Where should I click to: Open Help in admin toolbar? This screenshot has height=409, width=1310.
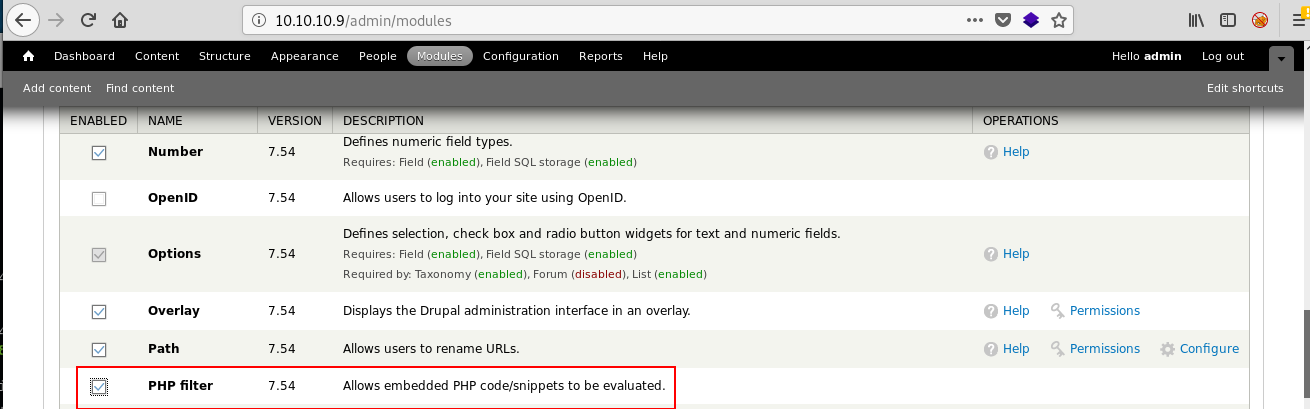point(655,56)
